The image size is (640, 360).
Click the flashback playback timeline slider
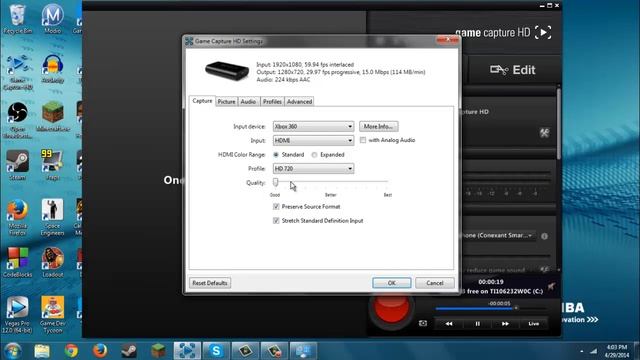(491, 309)
